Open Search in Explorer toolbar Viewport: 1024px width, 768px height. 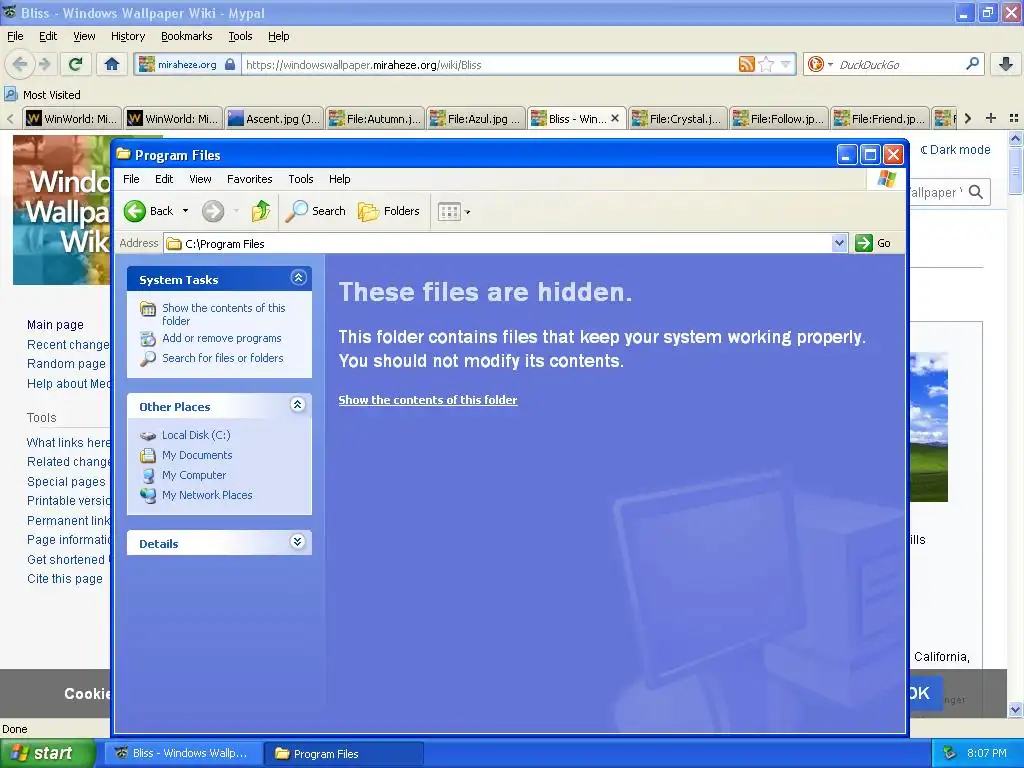pyautogui.click(x=315, y=211)
